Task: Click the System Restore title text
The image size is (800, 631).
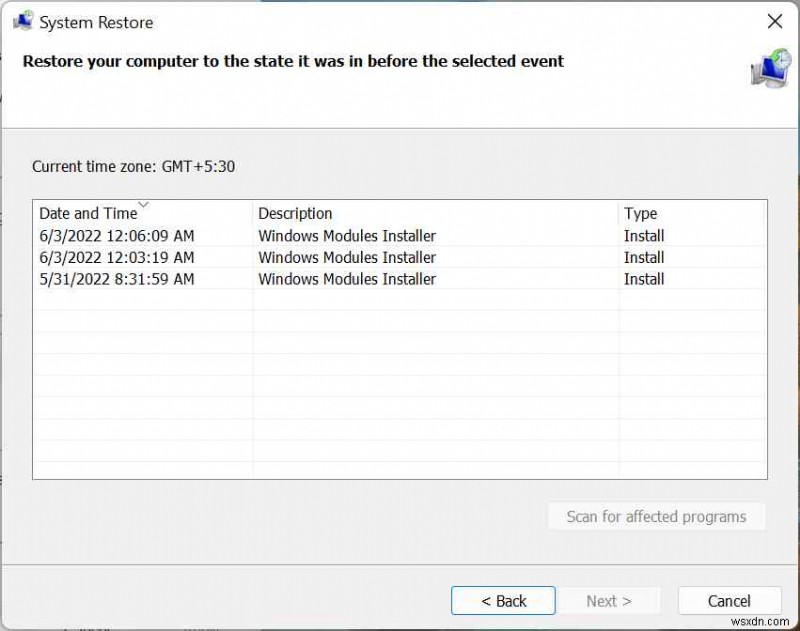Action: pos(96,21)
